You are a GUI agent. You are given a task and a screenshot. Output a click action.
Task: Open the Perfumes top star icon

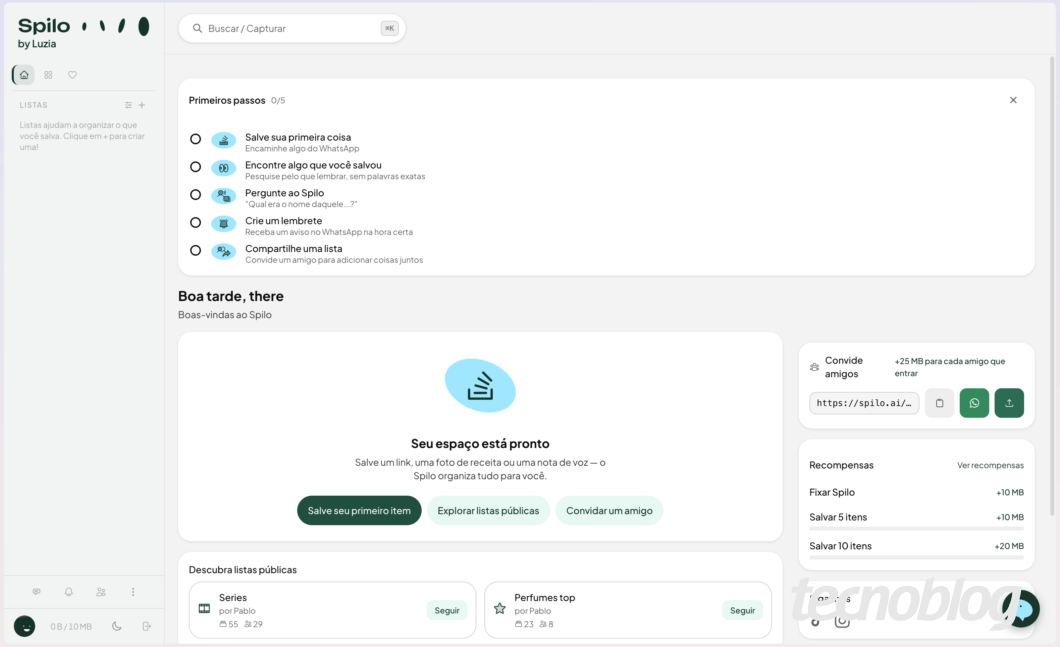500,608
